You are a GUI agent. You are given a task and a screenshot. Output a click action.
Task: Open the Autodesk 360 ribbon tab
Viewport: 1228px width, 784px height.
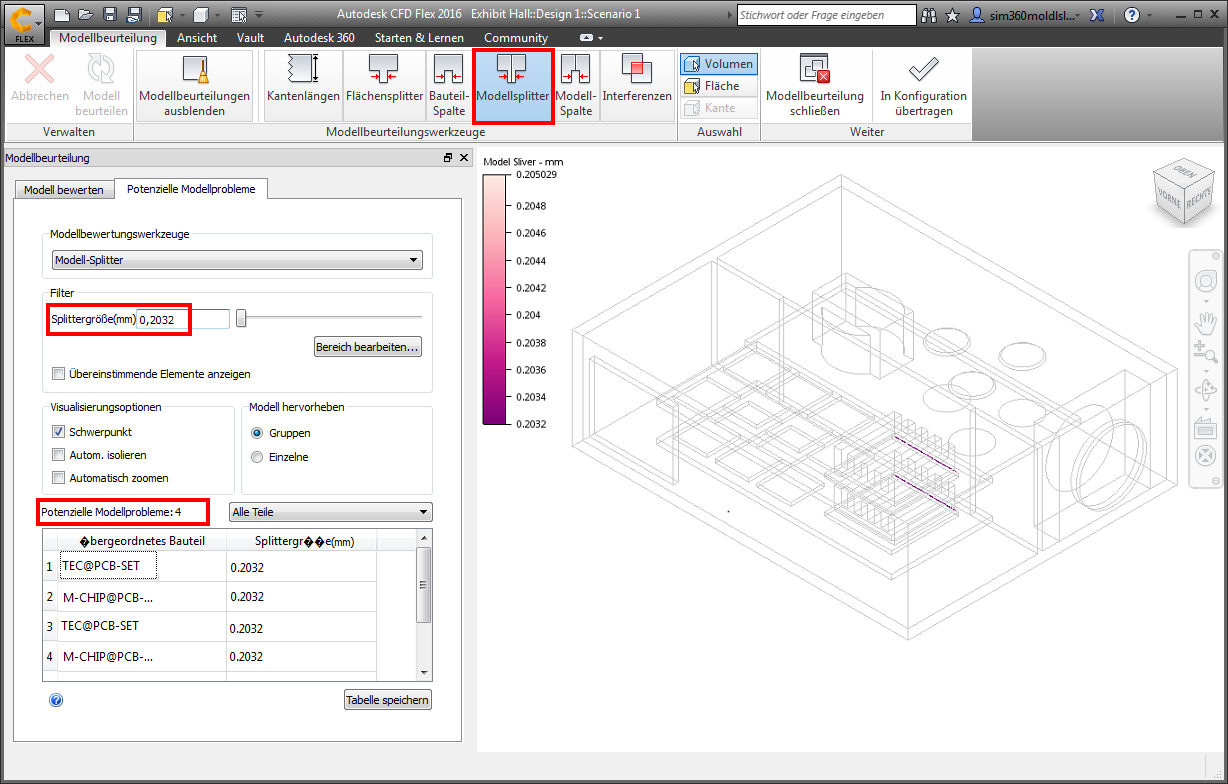click(x=319, y=37)
